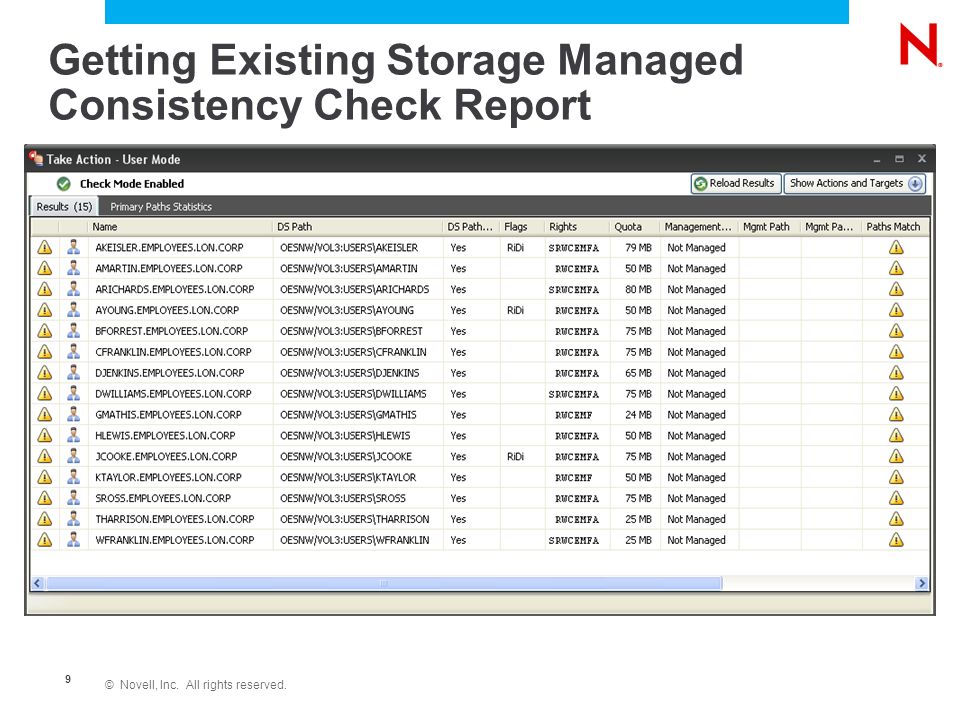The image size is (960, 720).
Task: Click the horizontal scrollbar thumb
Action: tap(384, 583)
